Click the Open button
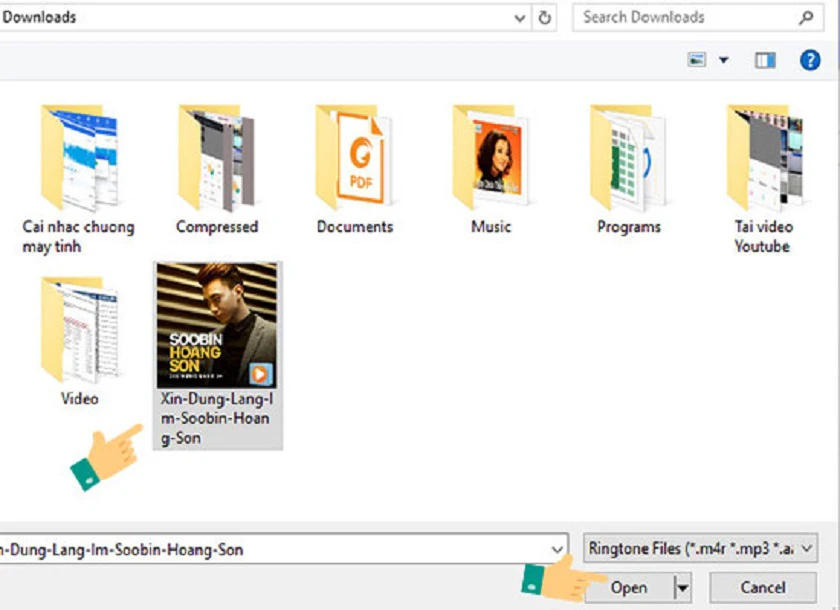The image size is (840, 610). 629,588
